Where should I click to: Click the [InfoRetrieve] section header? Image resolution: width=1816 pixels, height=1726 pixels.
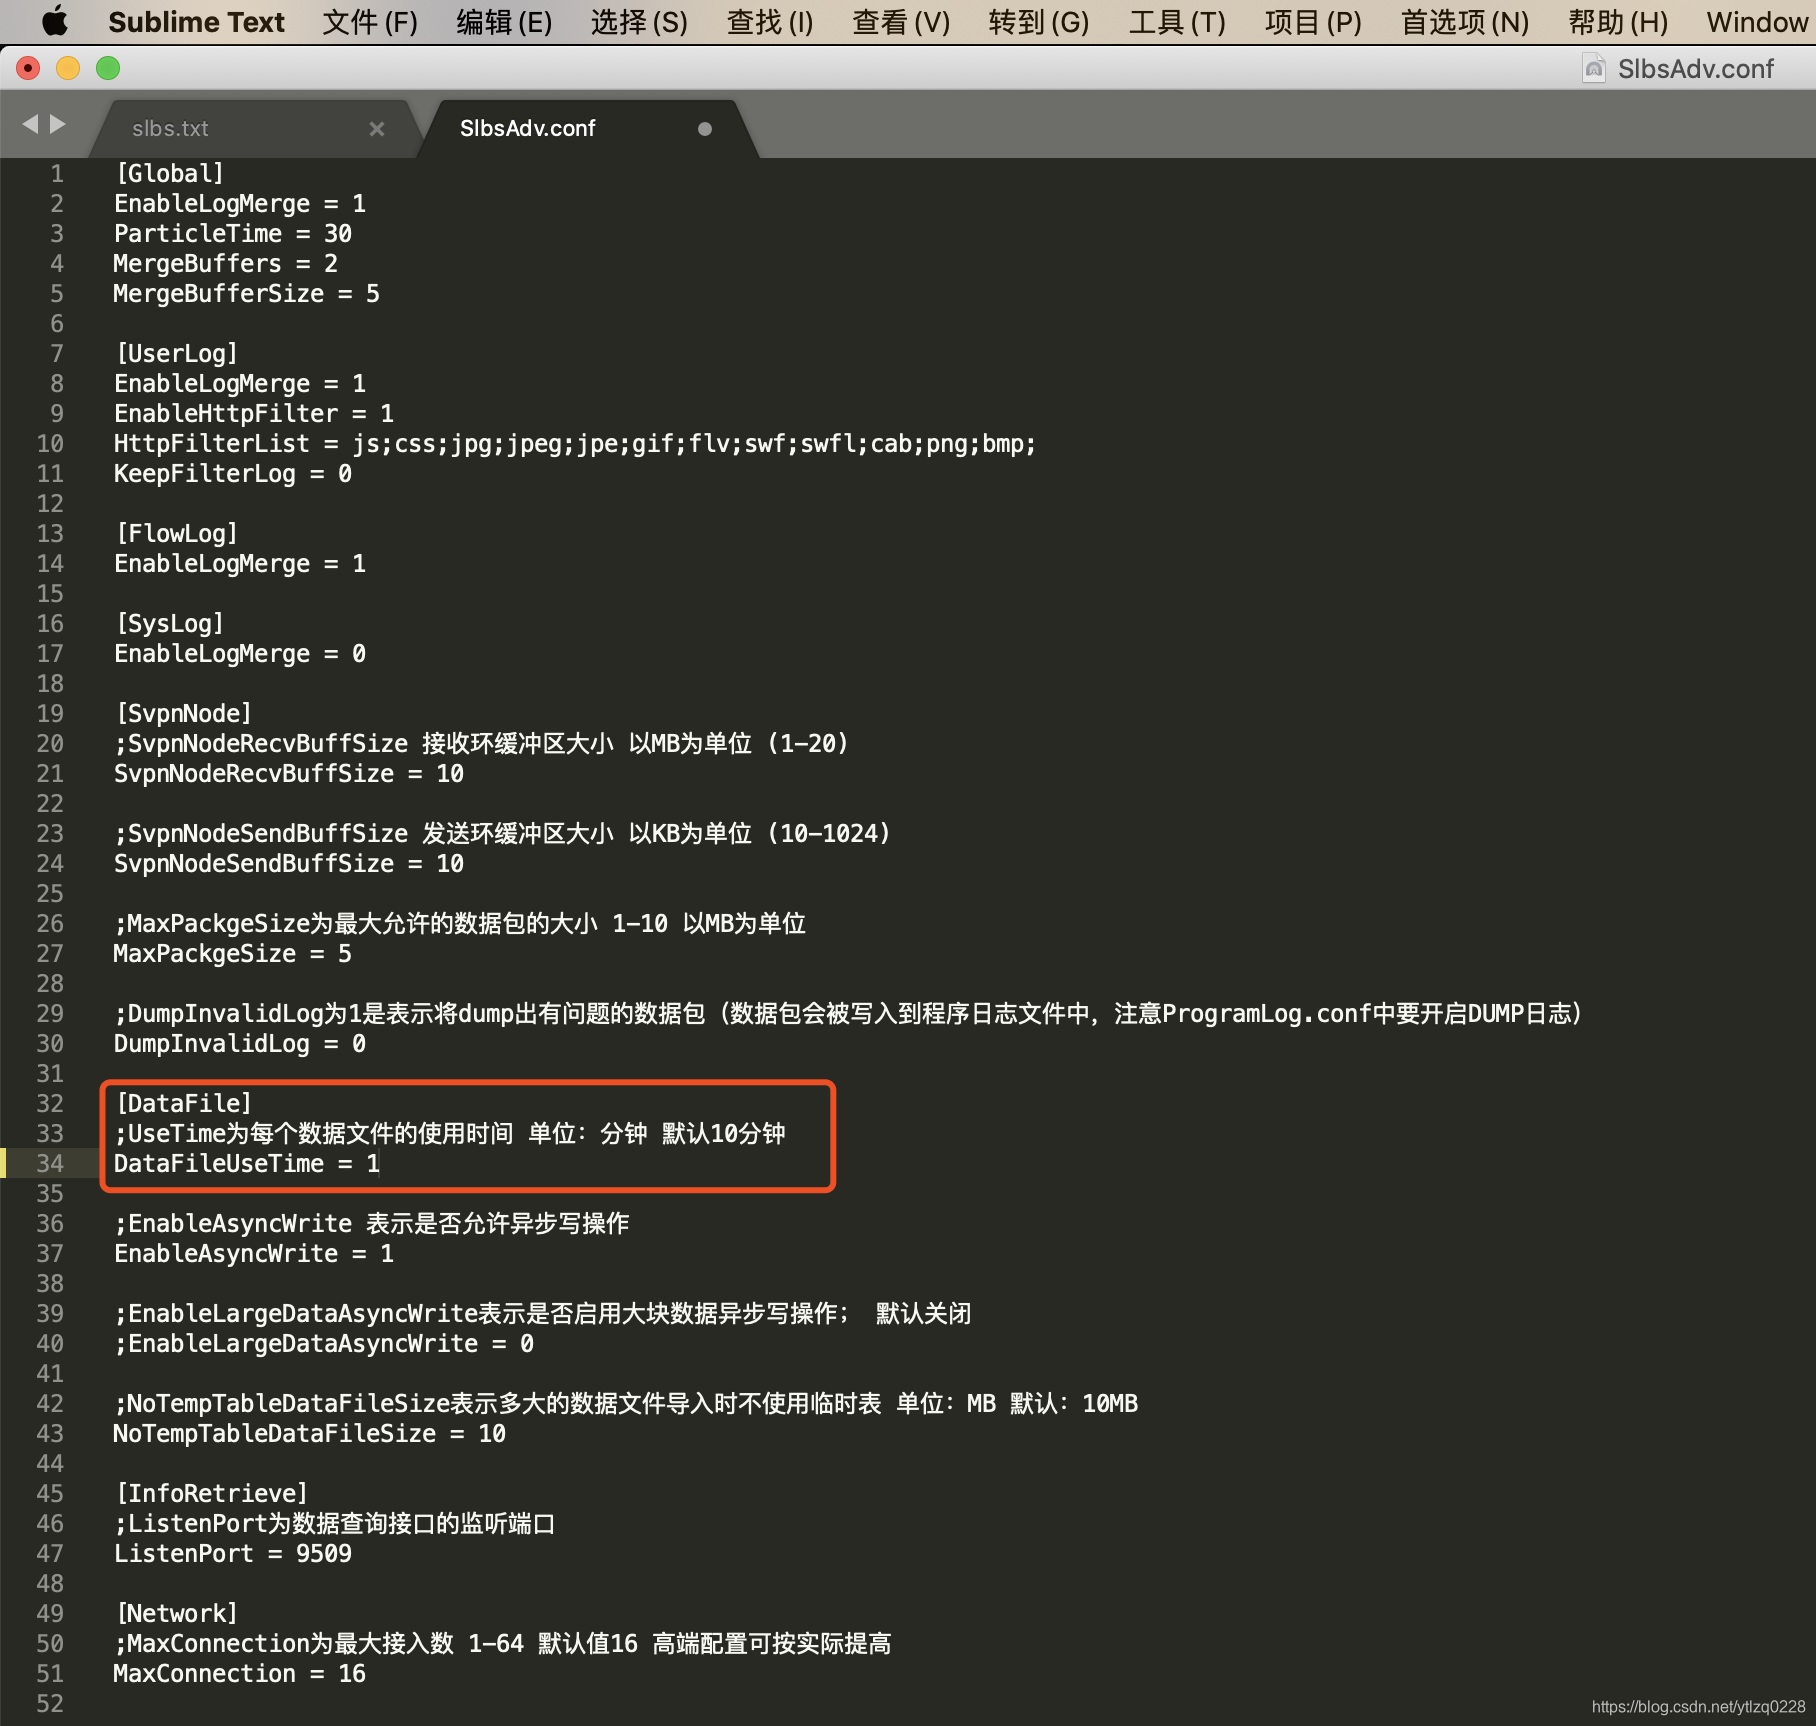coord(211,1493)
